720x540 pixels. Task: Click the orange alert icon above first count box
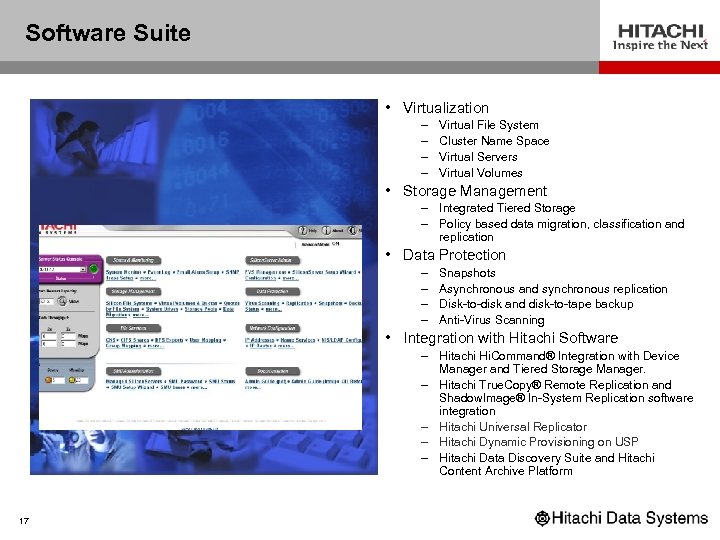pos(48,380)
